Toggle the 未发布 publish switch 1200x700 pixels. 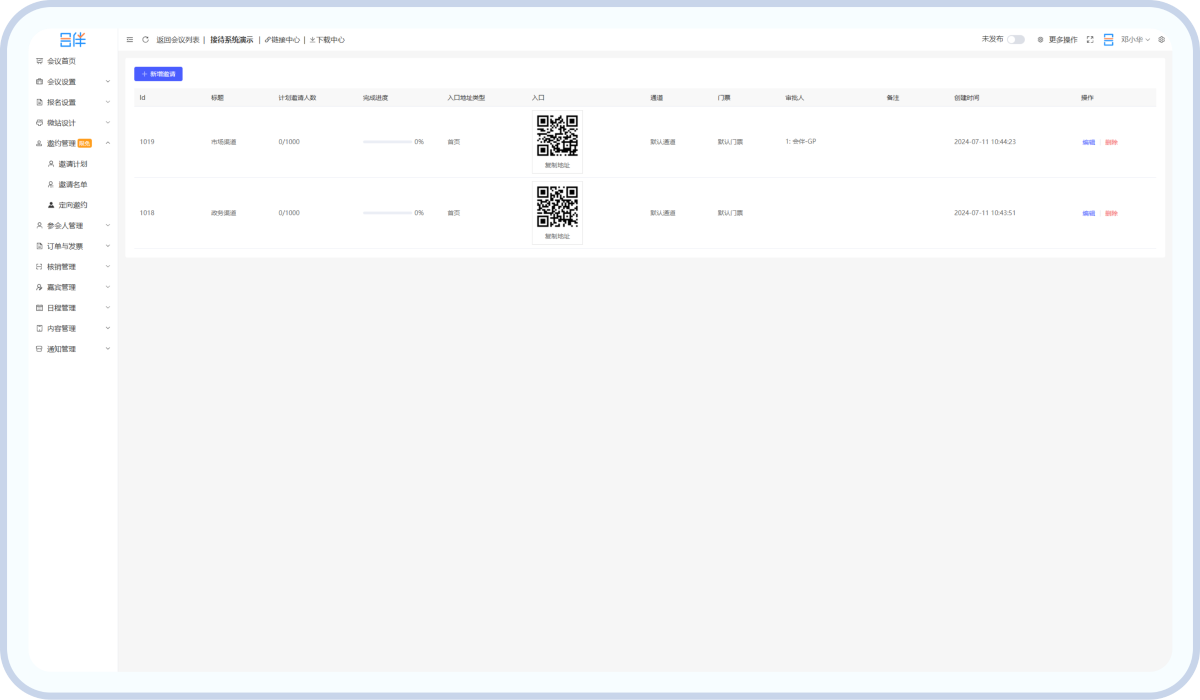pos(1016,40)
